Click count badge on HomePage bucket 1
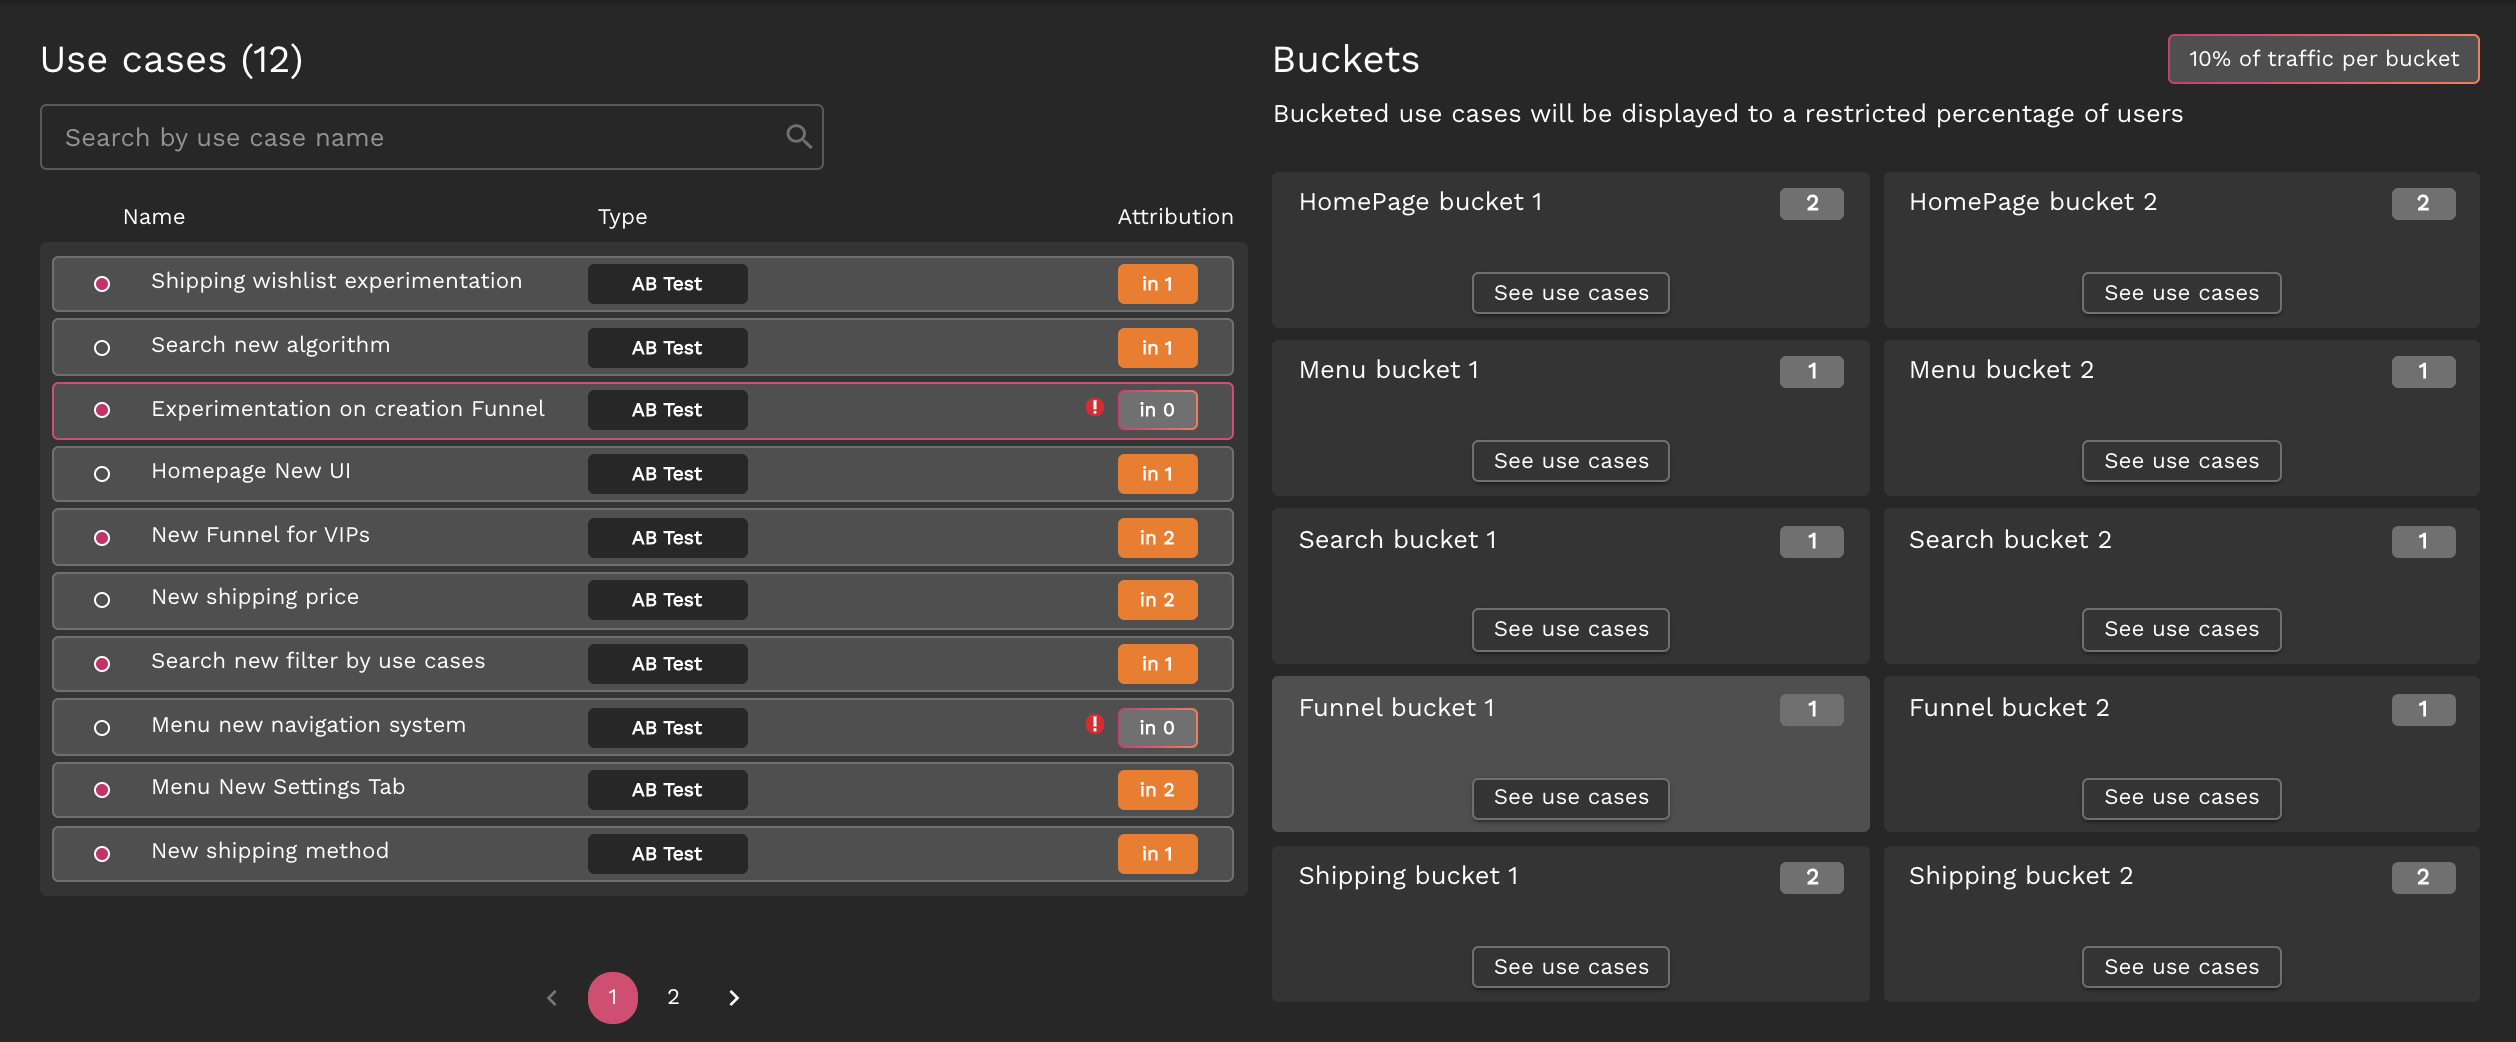The width and height of the screenshot is (2516, 1042). tap(1811, 204)
